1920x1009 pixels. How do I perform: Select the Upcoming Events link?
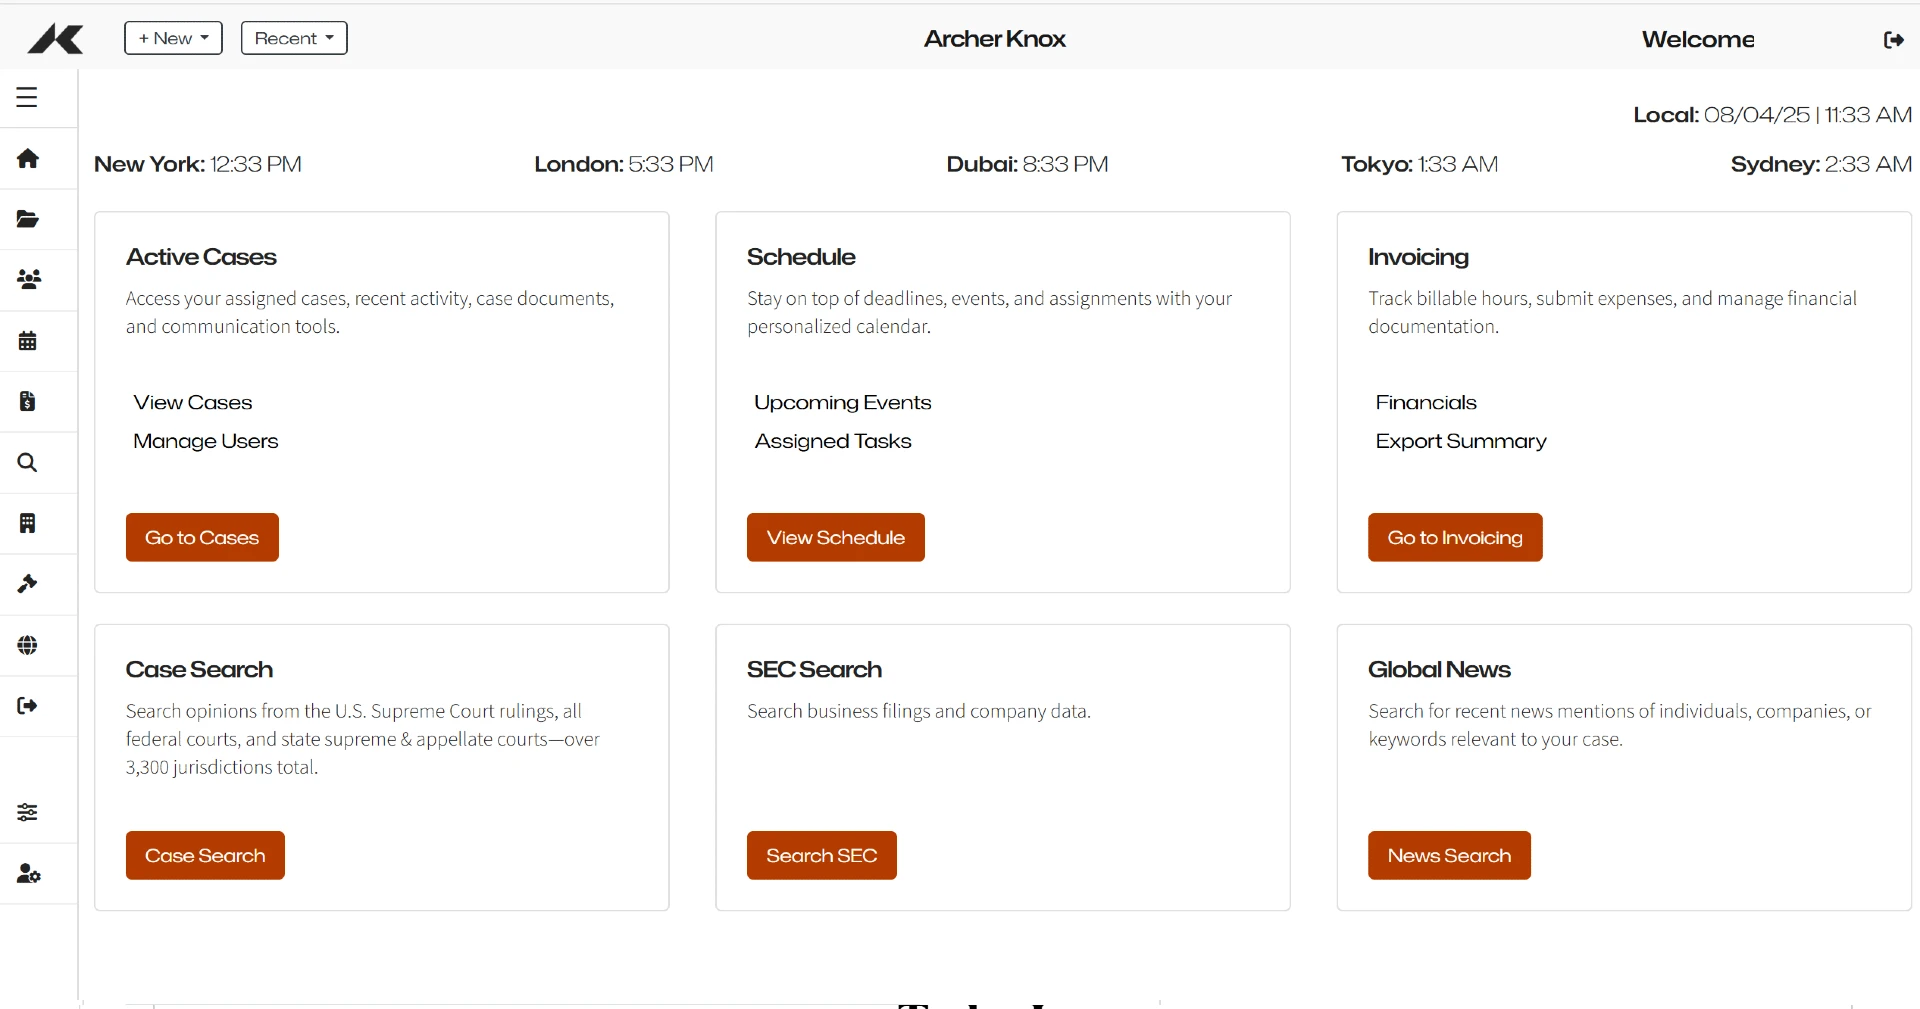(842, 402)
